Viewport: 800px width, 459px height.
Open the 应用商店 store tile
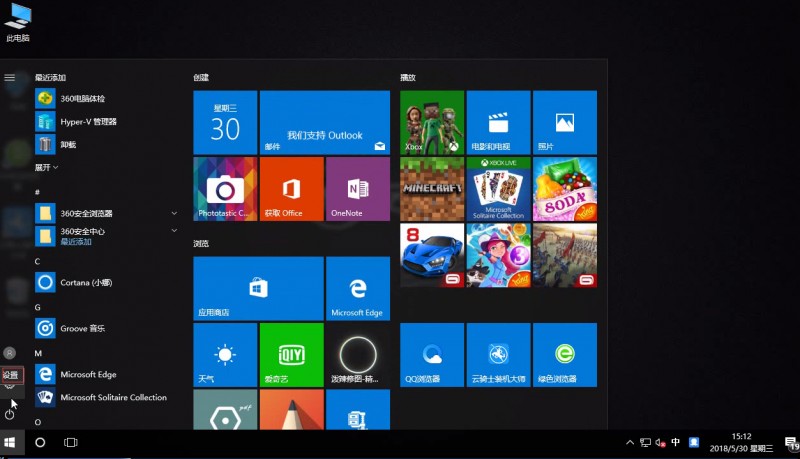pos(258,289)
